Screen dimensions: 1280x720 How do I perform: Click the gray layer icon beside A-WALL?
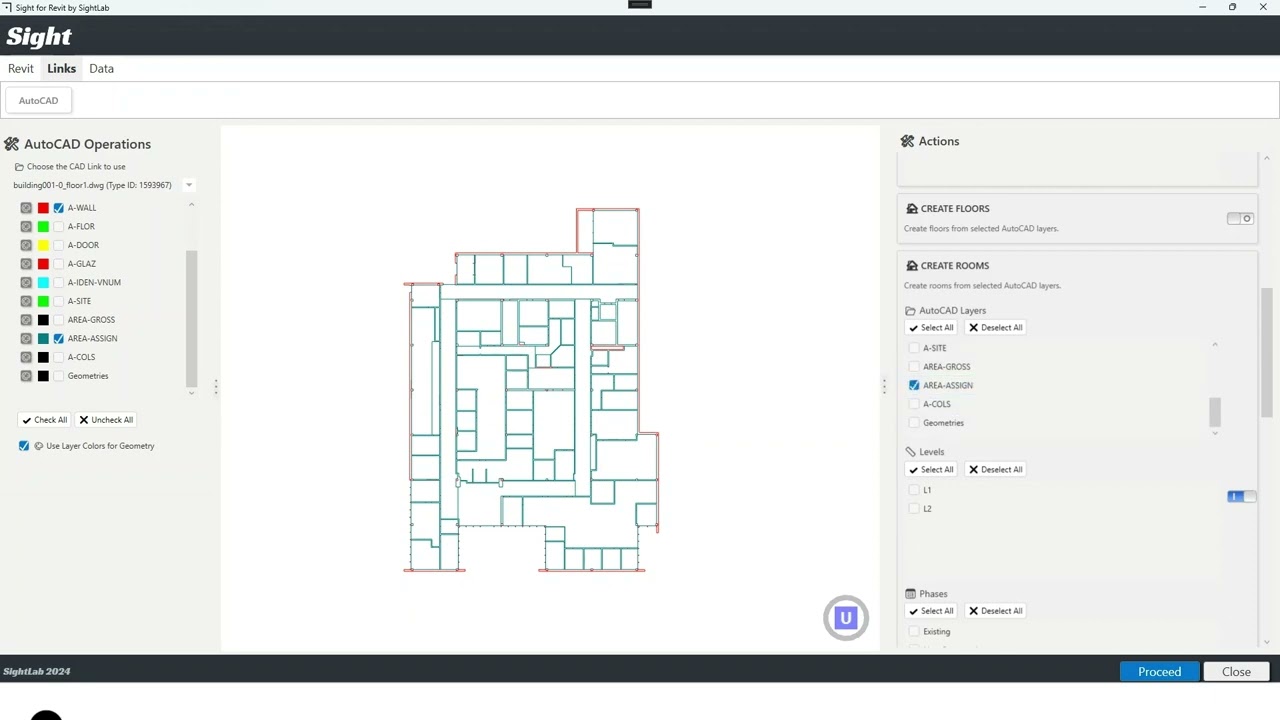[x=26, y=208]
